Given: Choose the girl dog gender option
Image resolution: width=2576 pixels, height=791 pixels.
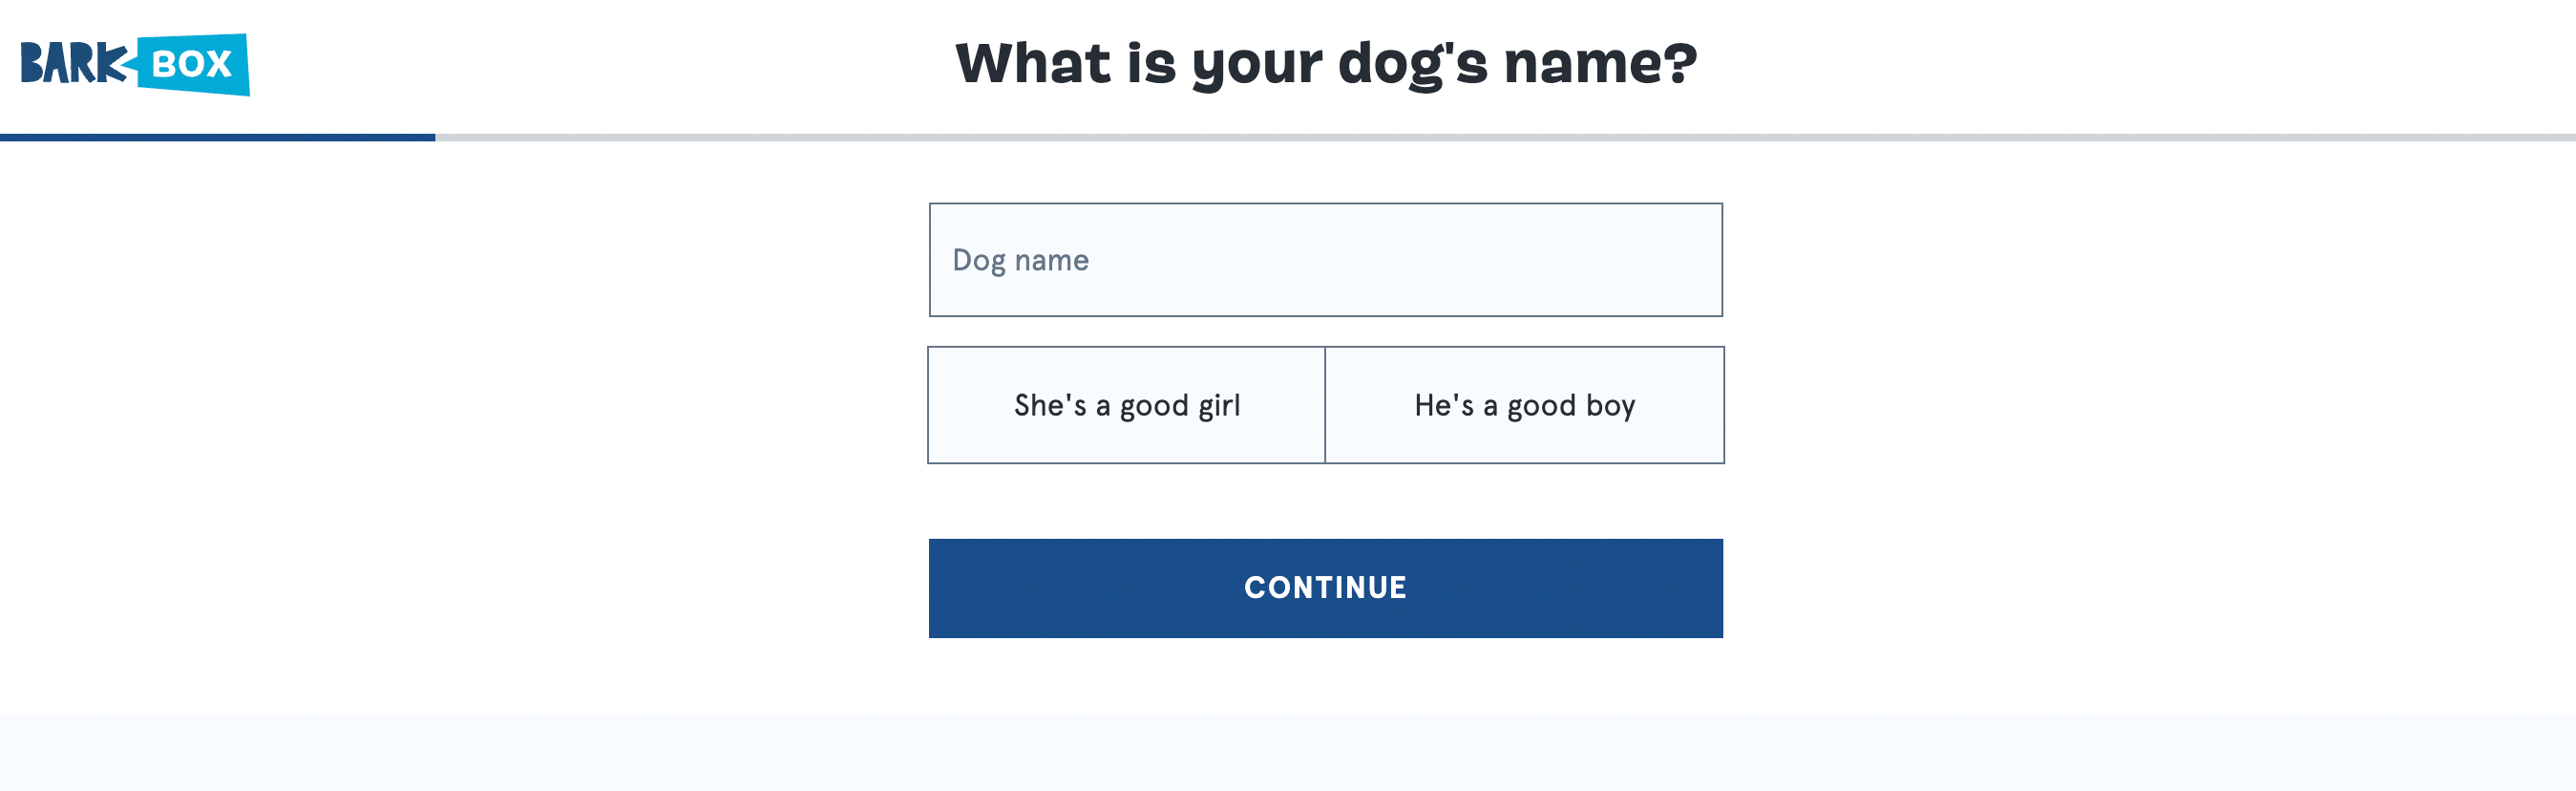Looking at the screenshot, I should pos(1126,404).
